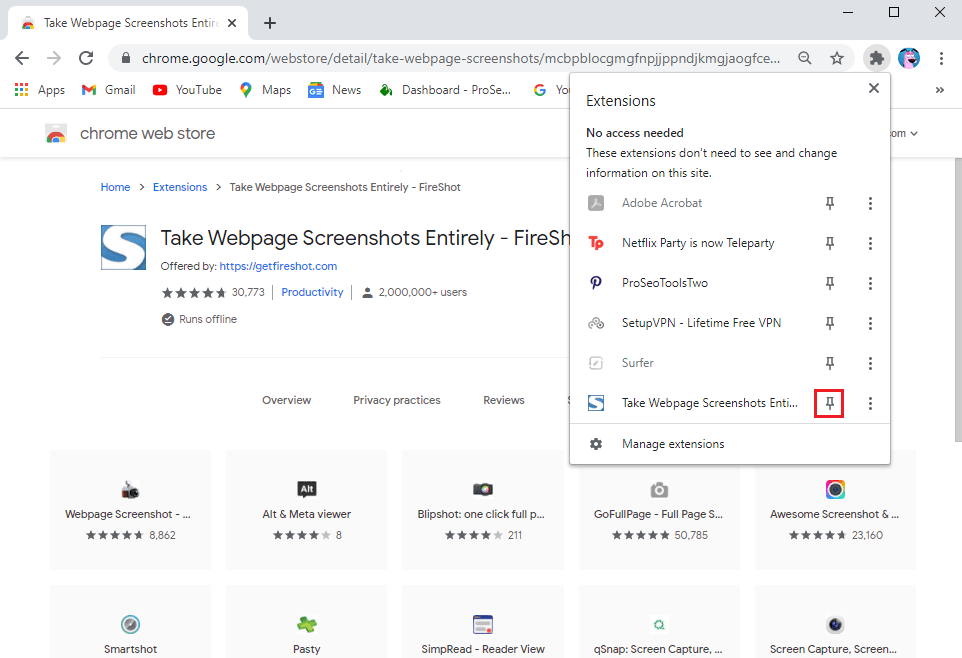
Task: Click the zoom magnifier icon in address bar
Action: coord(805,59)
